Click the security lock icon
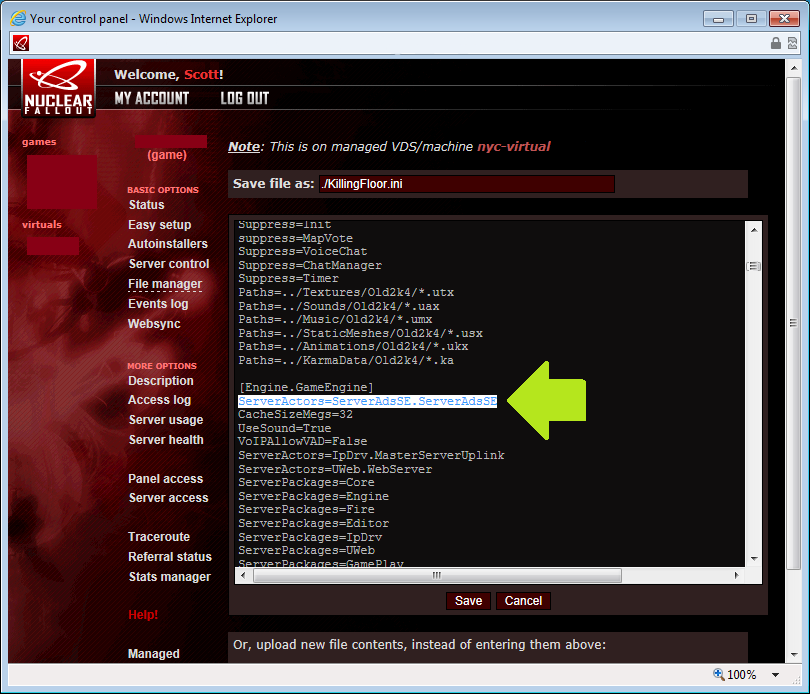This screenshot has width=810, height=694. pyautogui.click(x=775, y=43)
